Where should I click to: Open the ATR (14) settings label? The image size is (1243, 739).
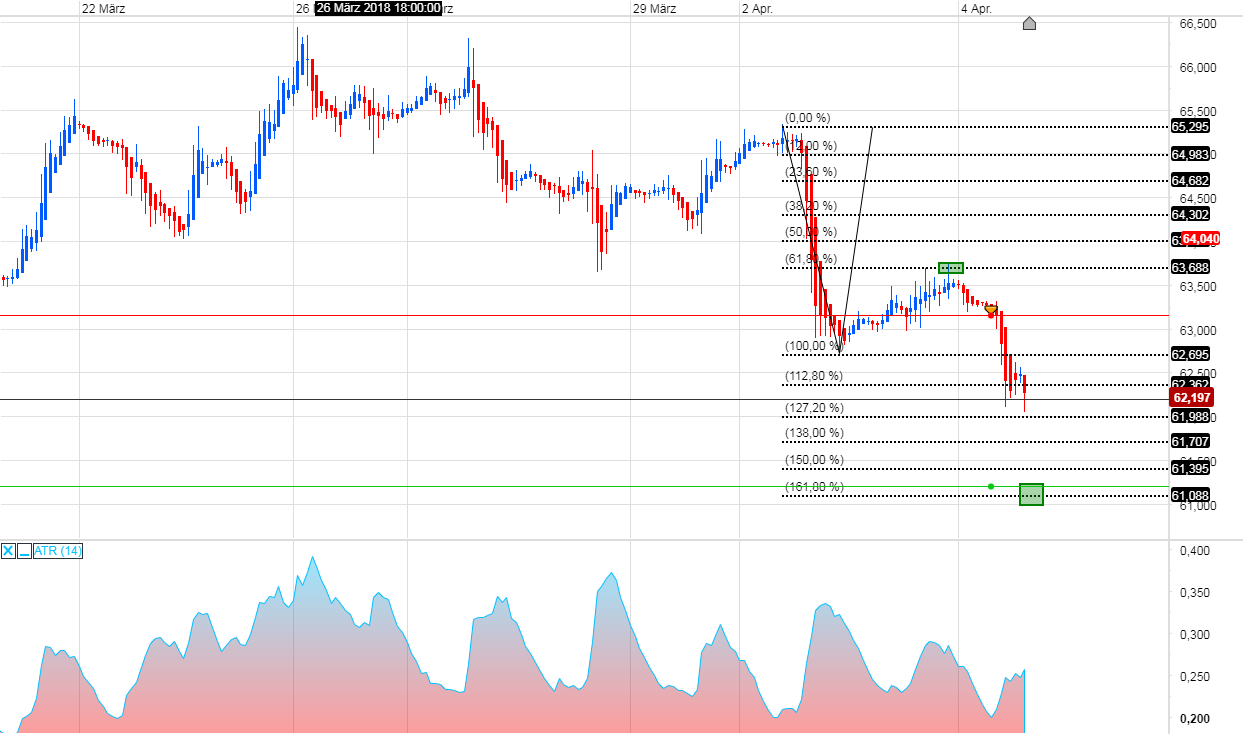point(58,551)
